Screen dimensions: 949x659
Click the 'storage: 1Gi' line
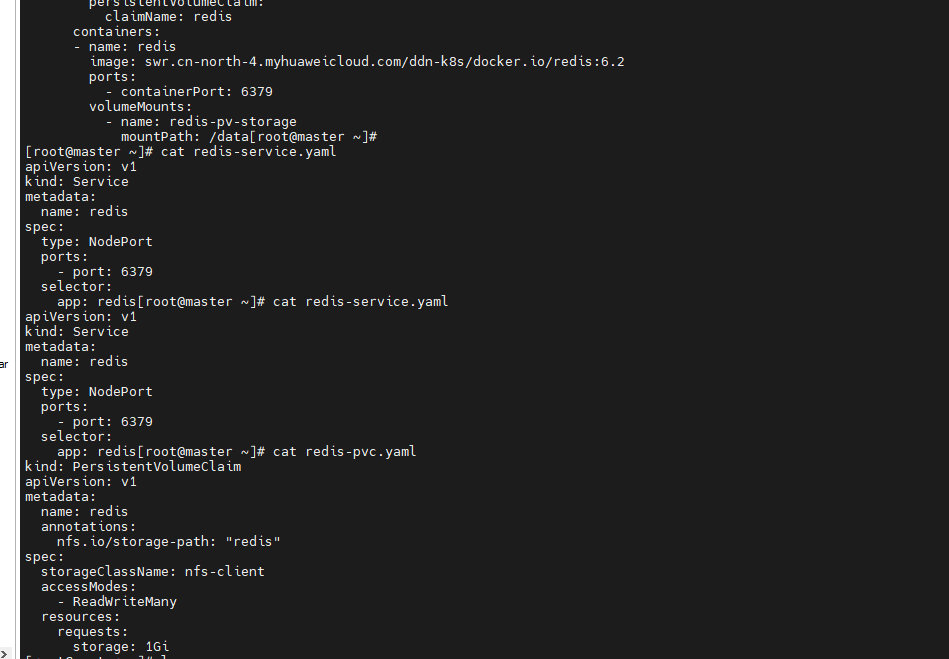coord(128,646)
